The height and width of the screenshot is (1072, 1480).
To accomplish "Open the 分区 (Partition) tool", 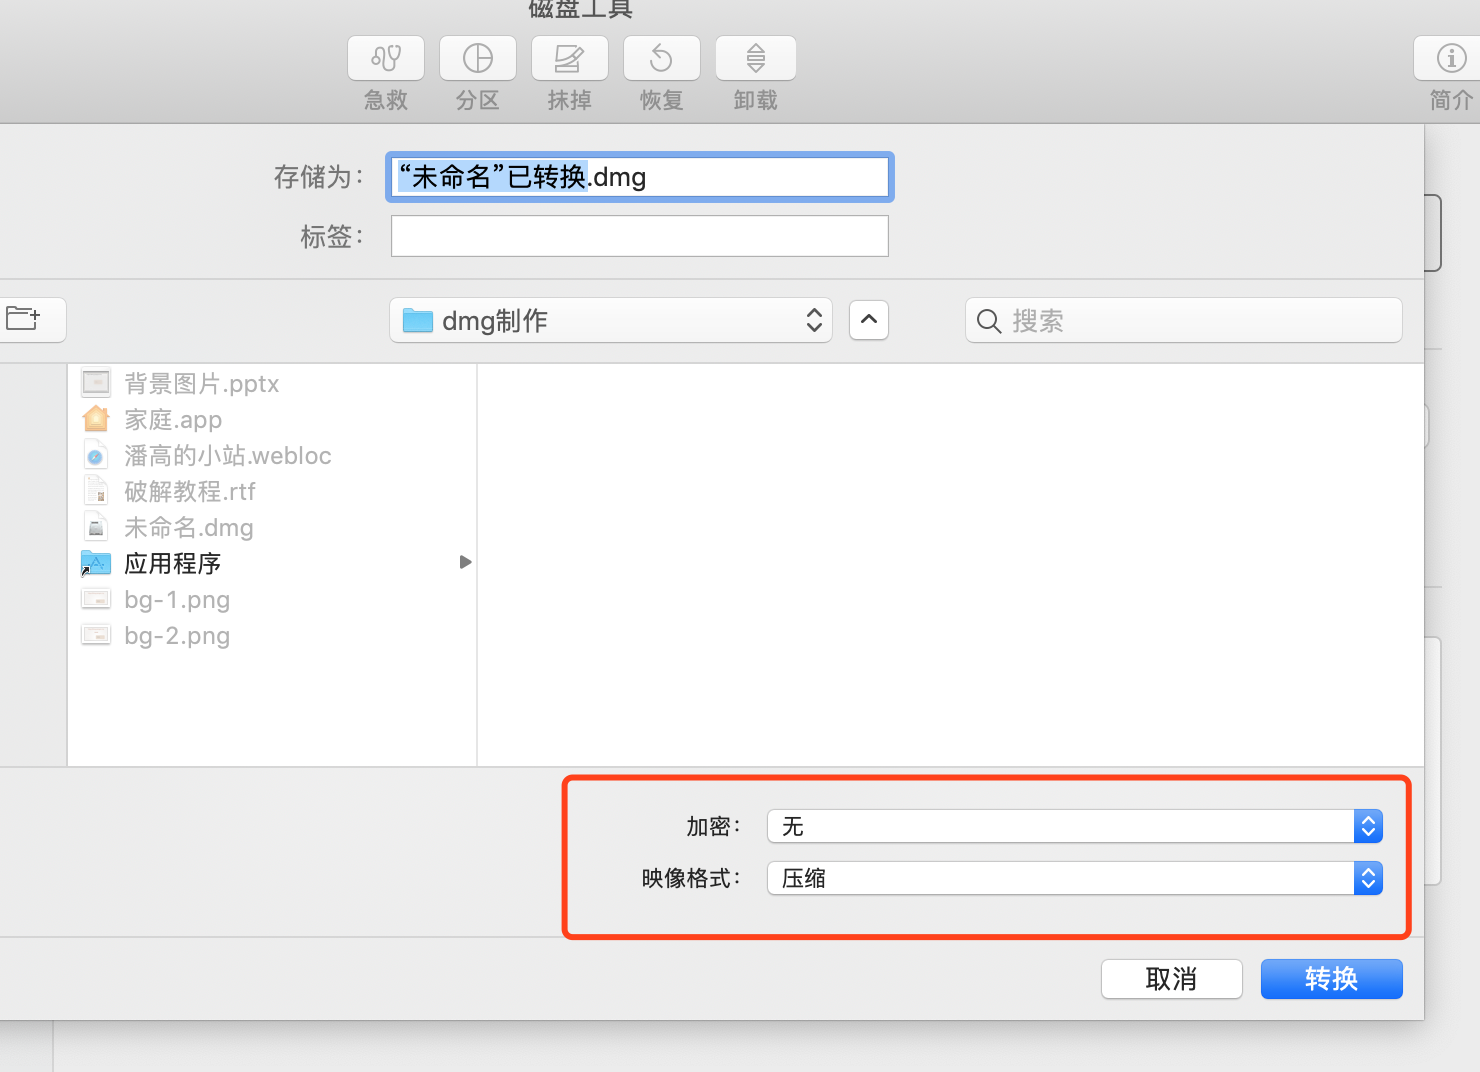I will click(x=477, y=58).
